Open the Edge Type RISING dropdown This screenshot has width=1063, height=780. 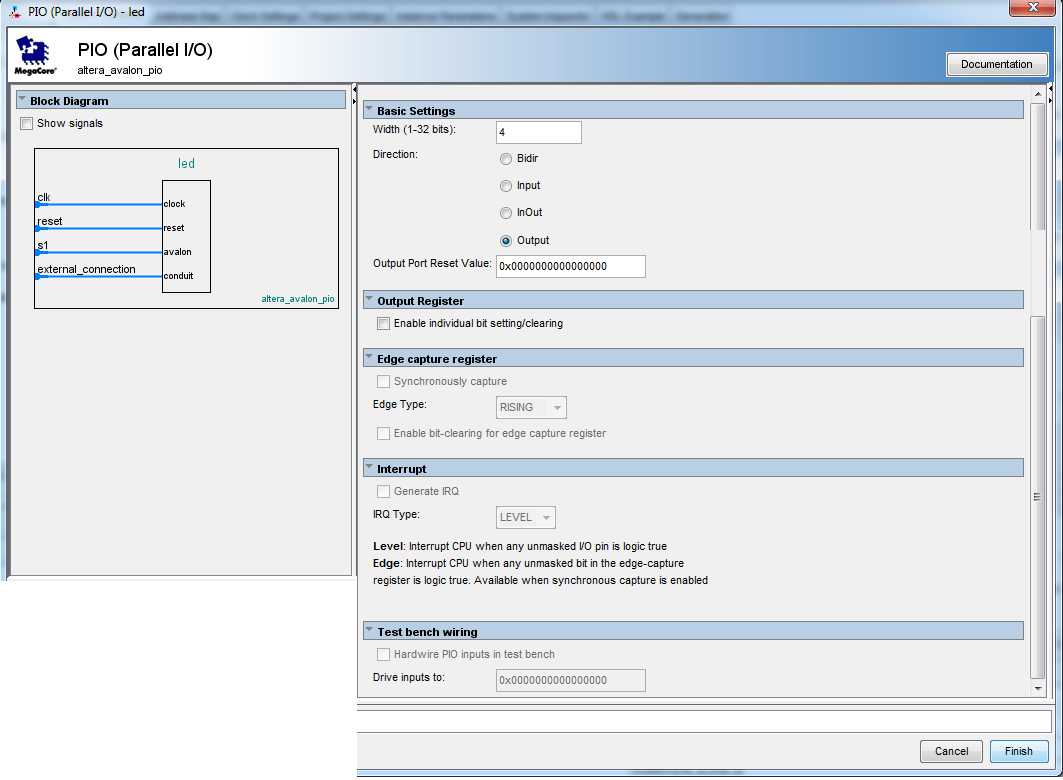(532, 407)
